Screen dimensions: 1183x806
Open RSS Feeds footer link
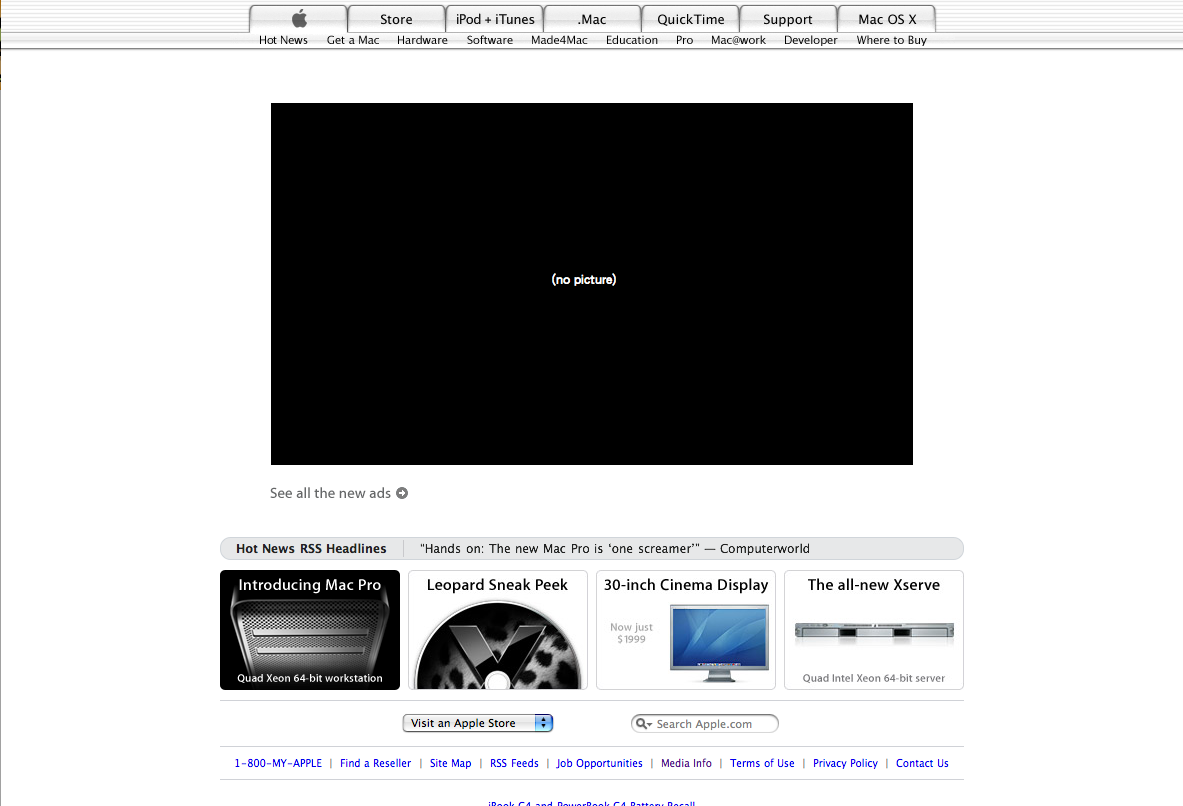click(514, 763)
